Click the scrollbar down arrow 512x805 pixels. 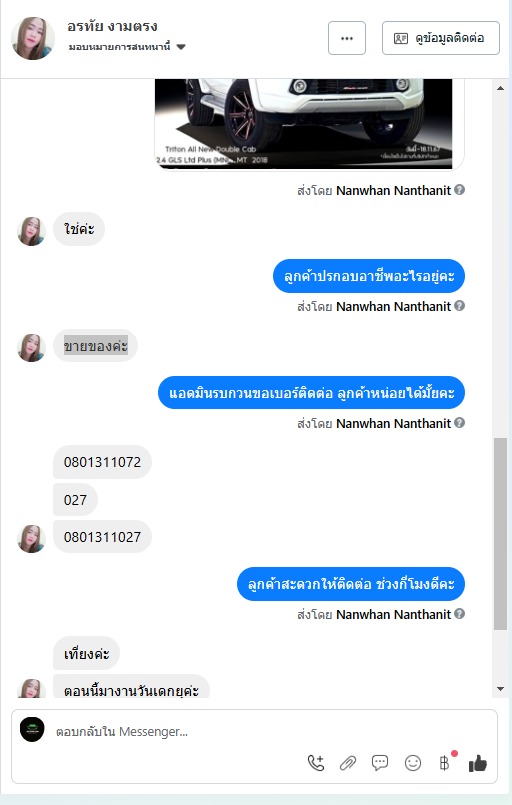(500, 689)
